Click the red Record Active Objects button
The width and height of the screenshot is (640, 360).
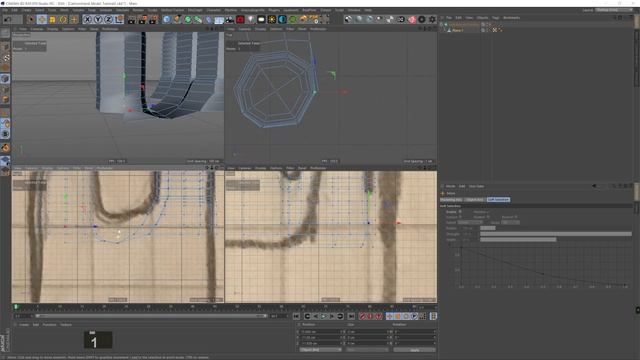362,316
